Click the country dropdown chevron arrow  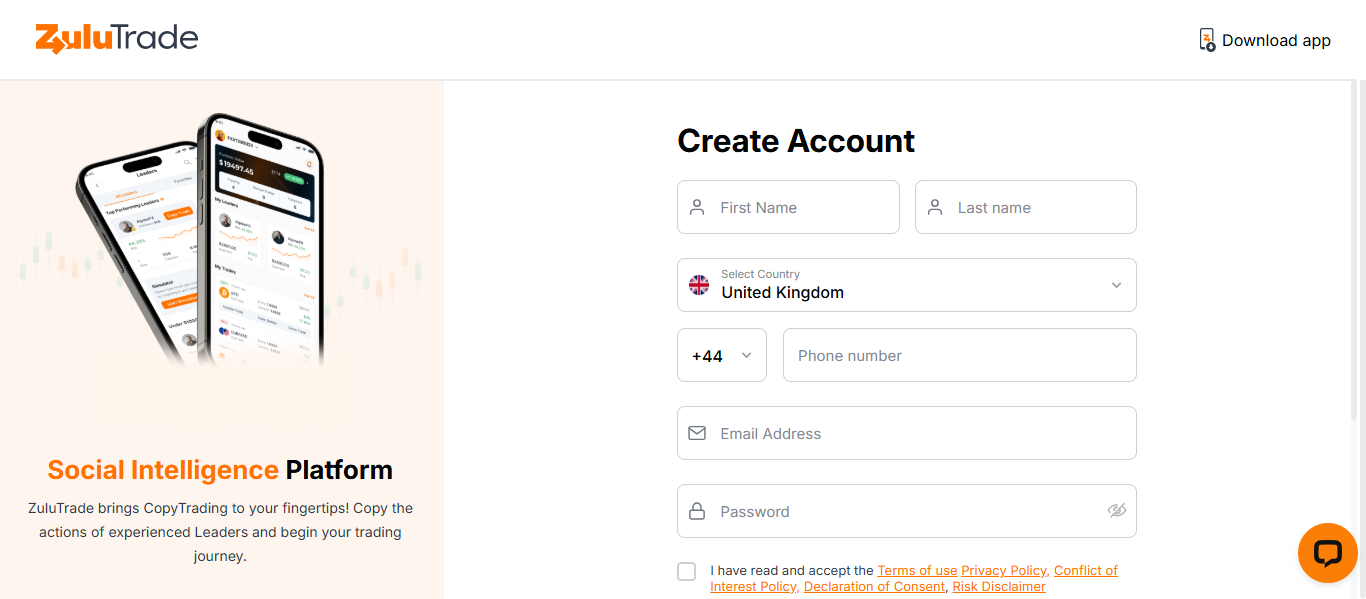(x=1115, y=285)
